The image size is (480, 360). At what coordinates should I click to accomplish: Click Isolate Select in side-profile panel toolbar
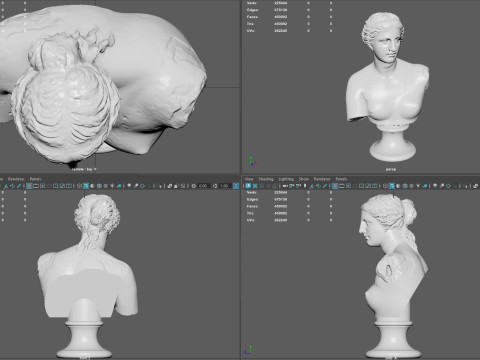pyautogui.click(x=465, y=186)
